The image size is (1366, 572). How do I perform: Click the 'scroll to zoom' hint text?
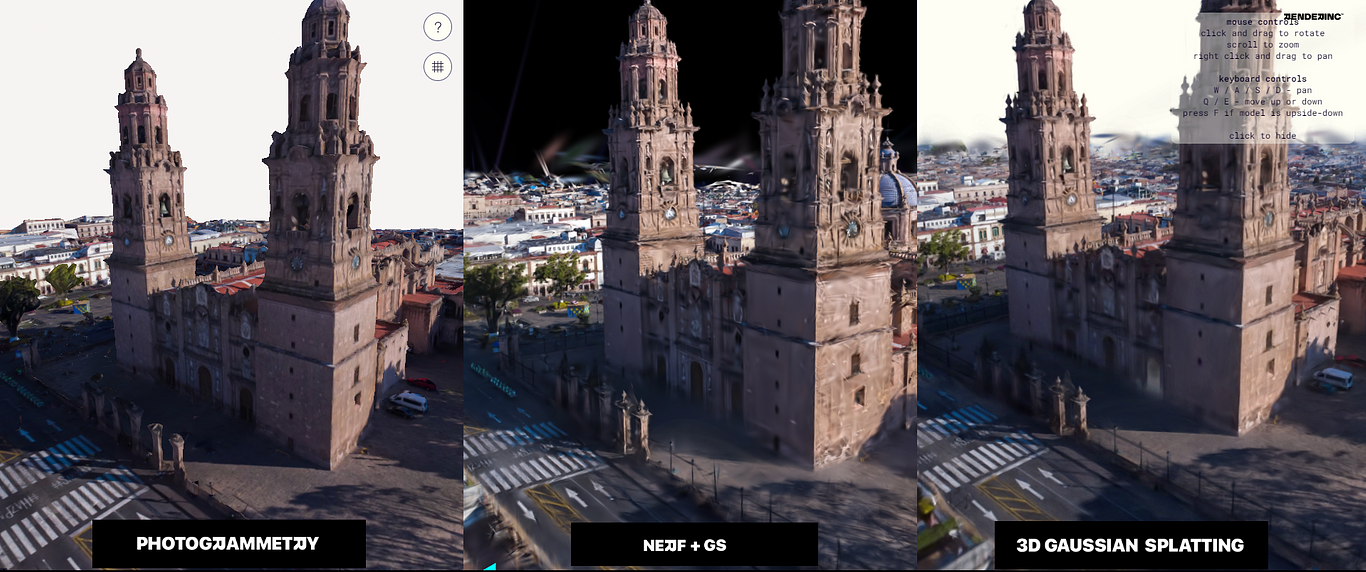point(1262,45)
